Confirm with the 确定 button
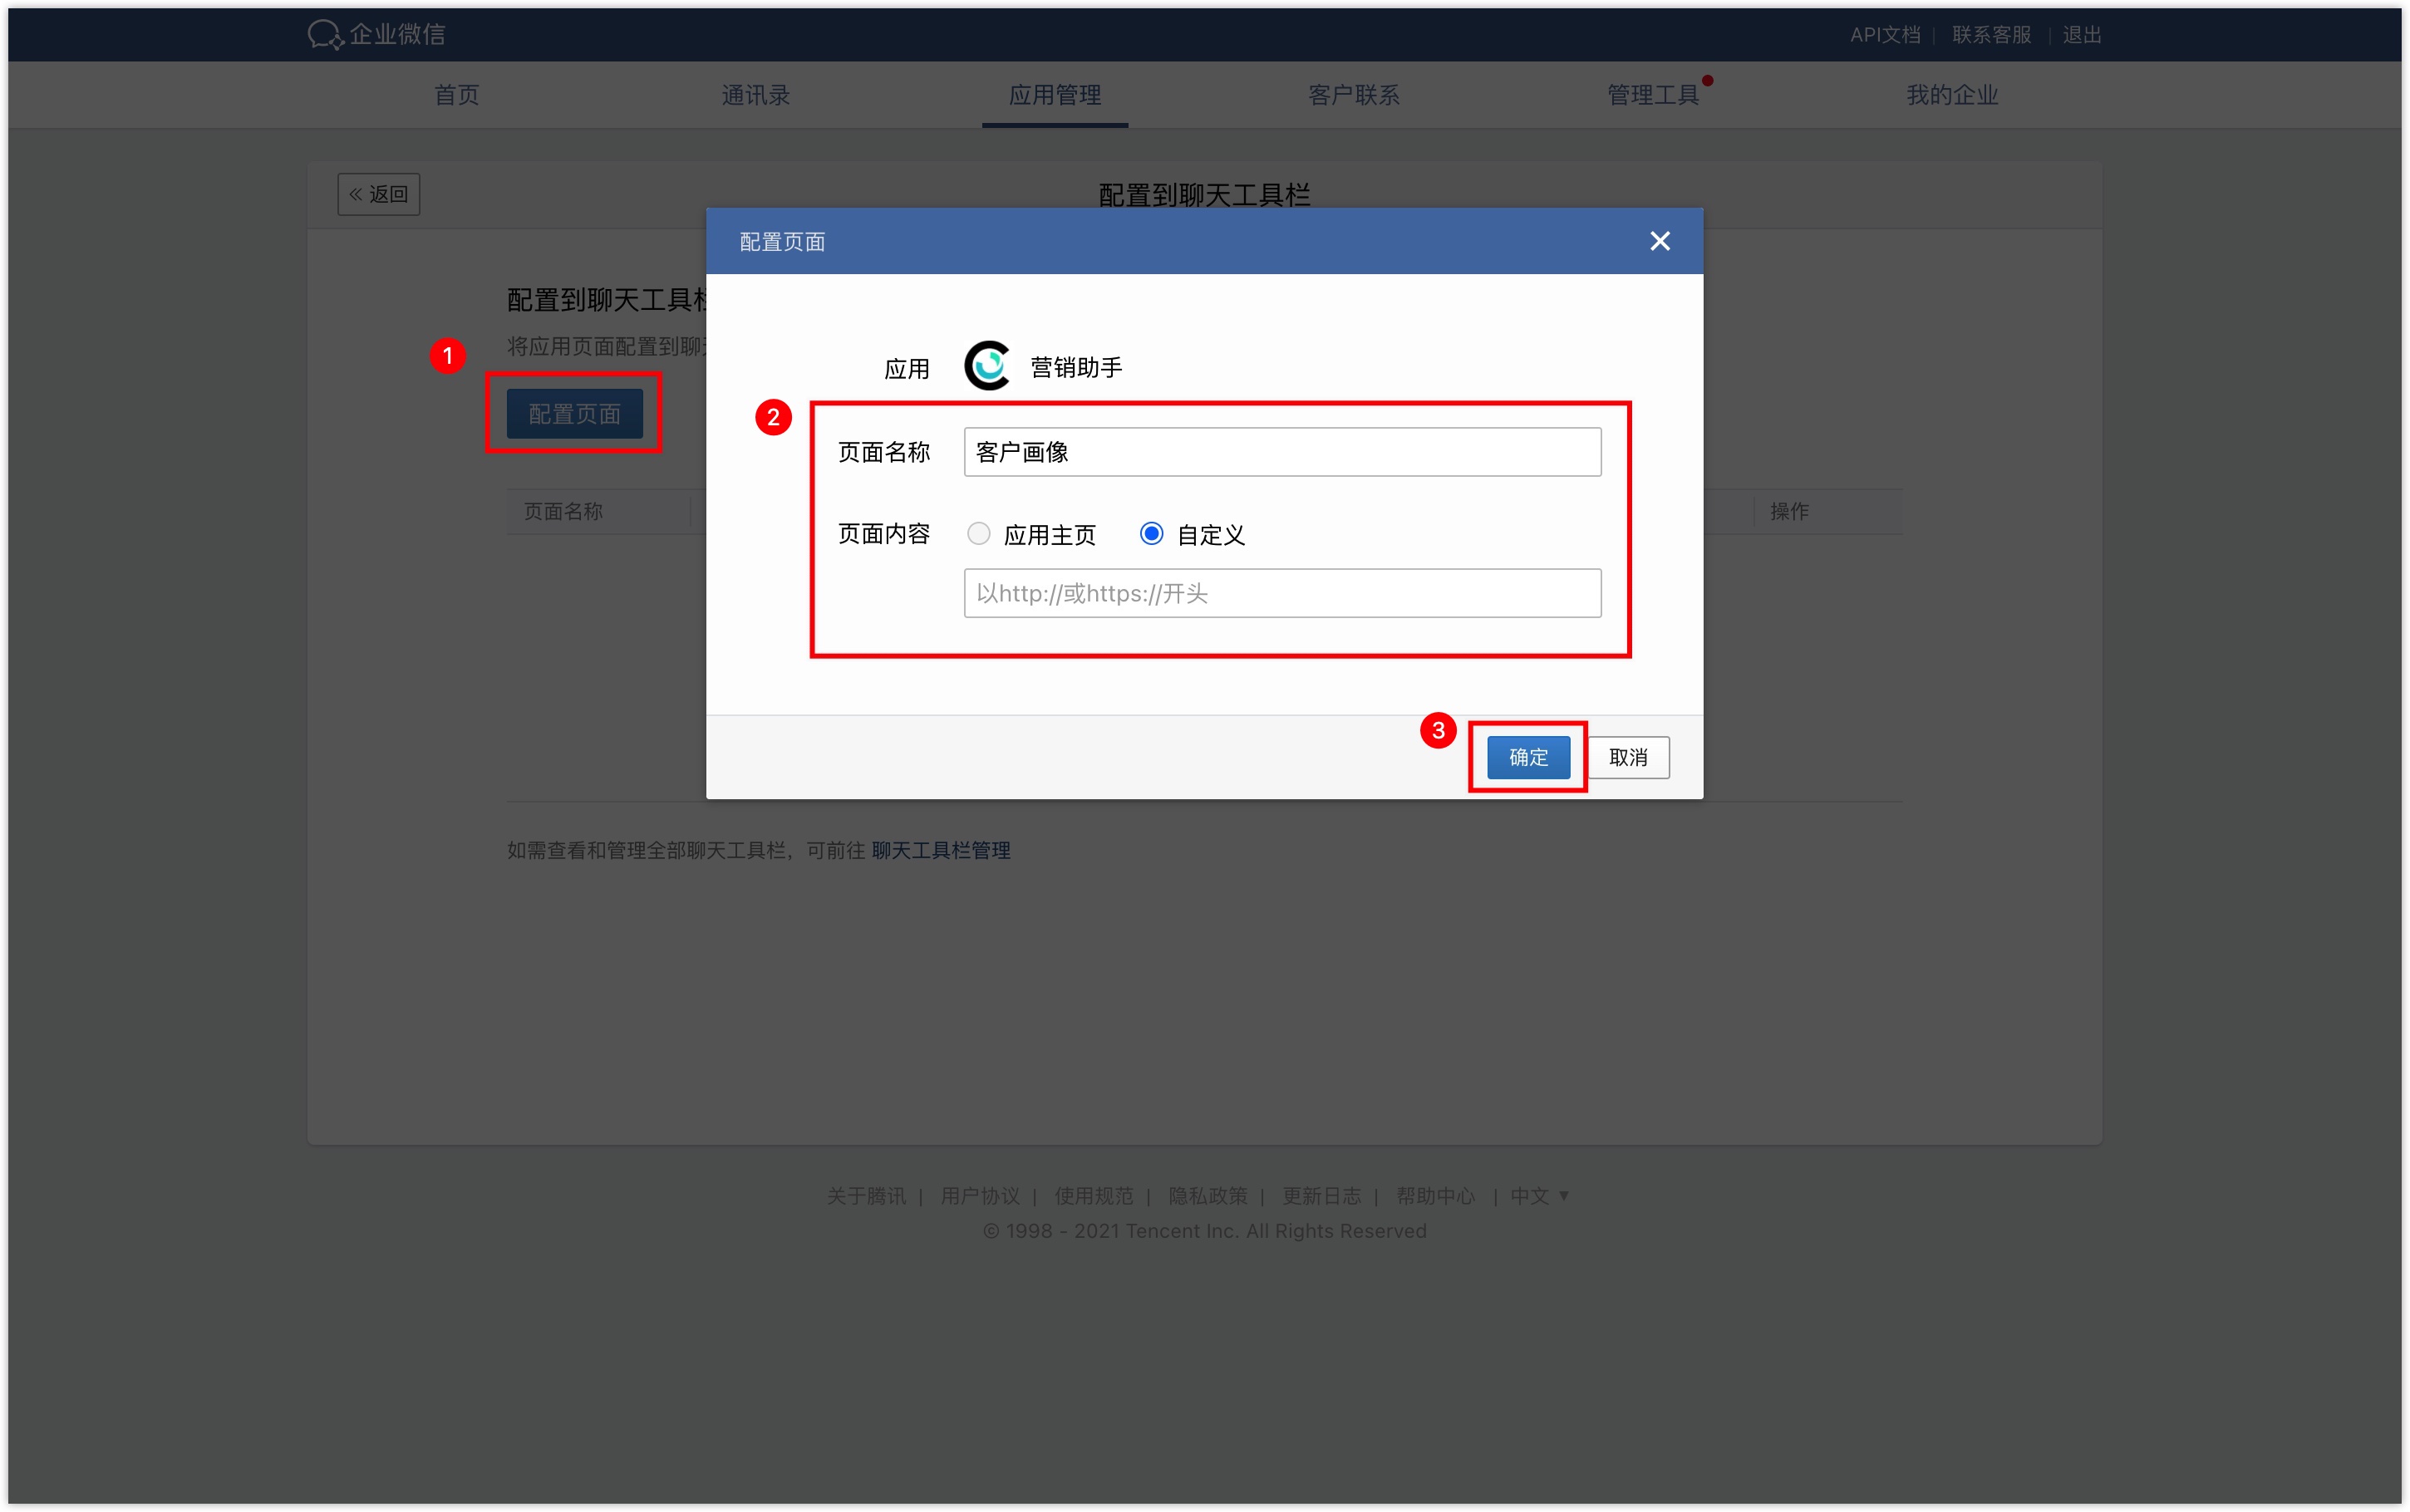The width and height of the screenshot is (2410, 1512). pos(1528,757)
